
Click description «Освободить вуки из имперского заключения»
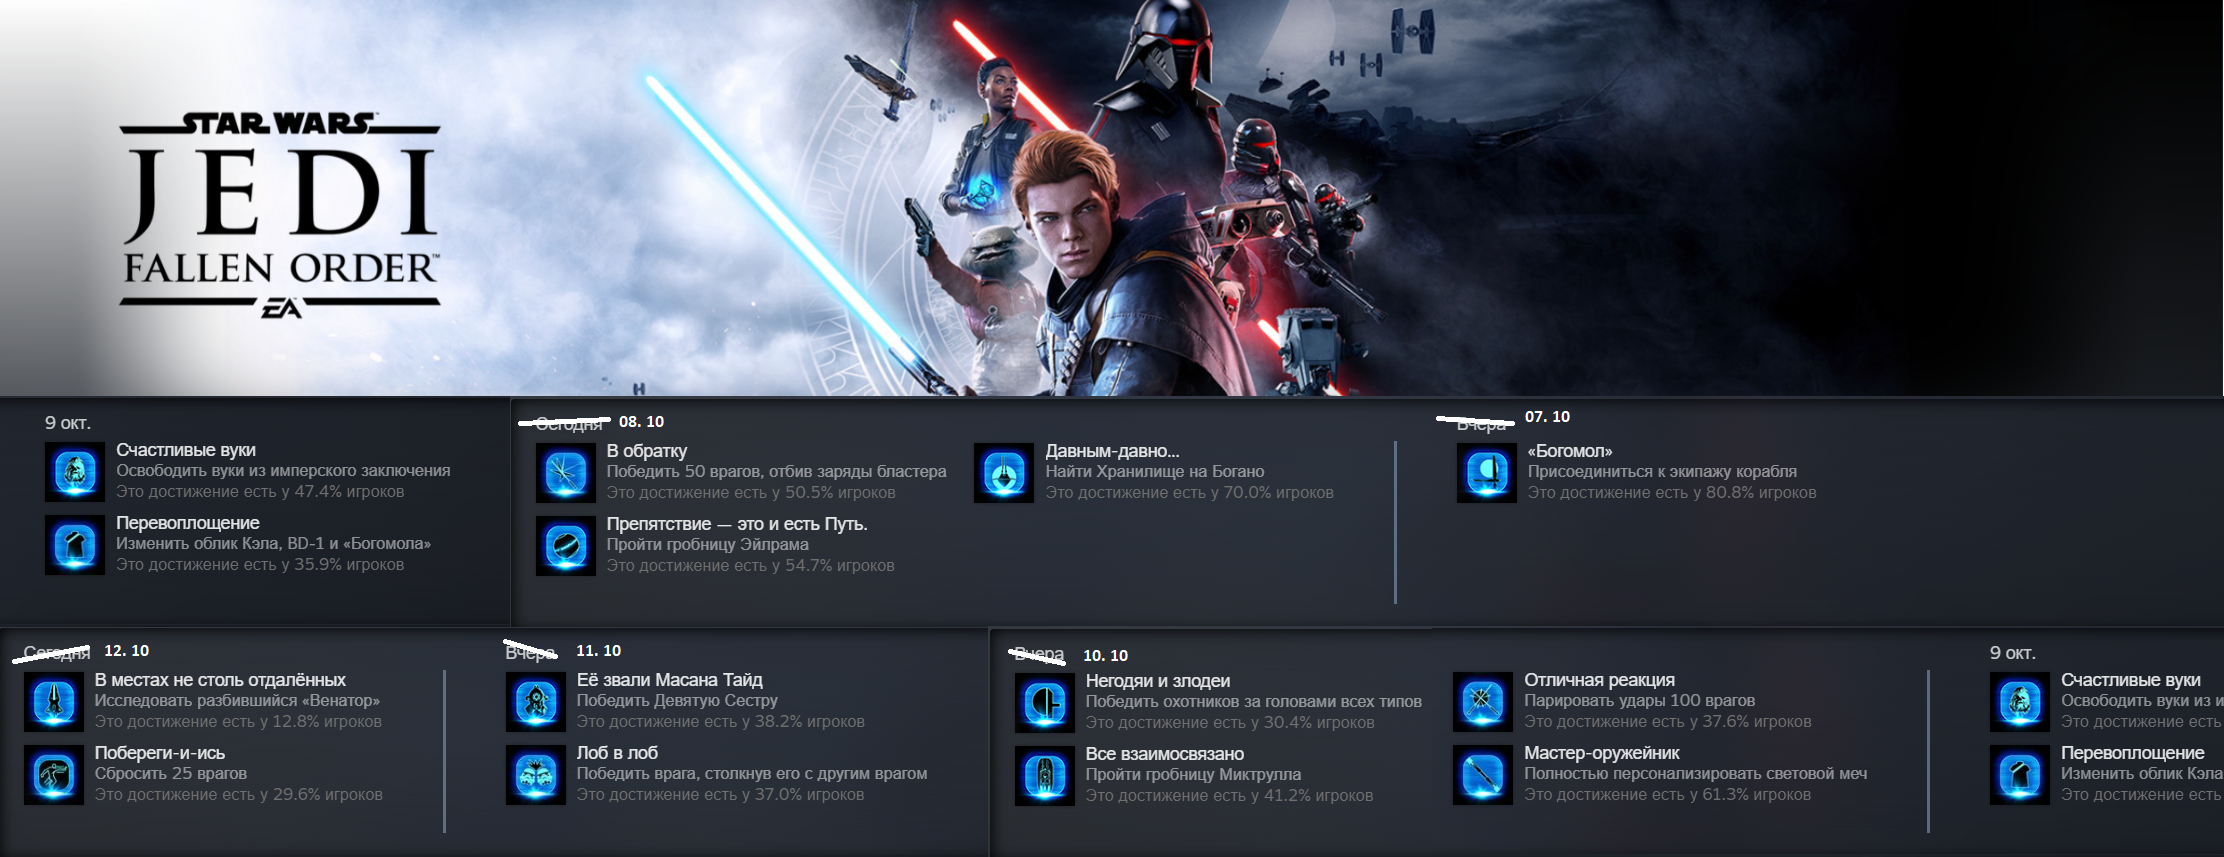(x=283, y=471)
